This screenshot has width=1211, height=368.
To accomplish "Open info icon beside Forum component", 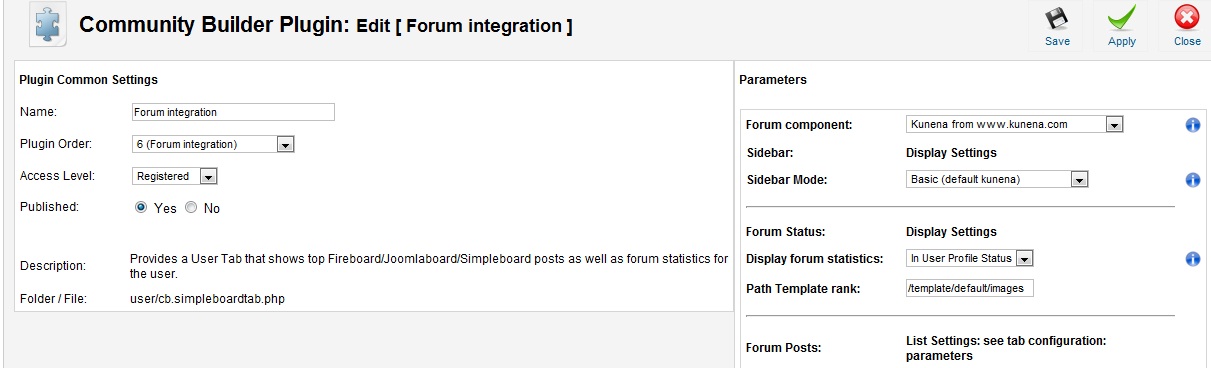I will [1192, 126].
